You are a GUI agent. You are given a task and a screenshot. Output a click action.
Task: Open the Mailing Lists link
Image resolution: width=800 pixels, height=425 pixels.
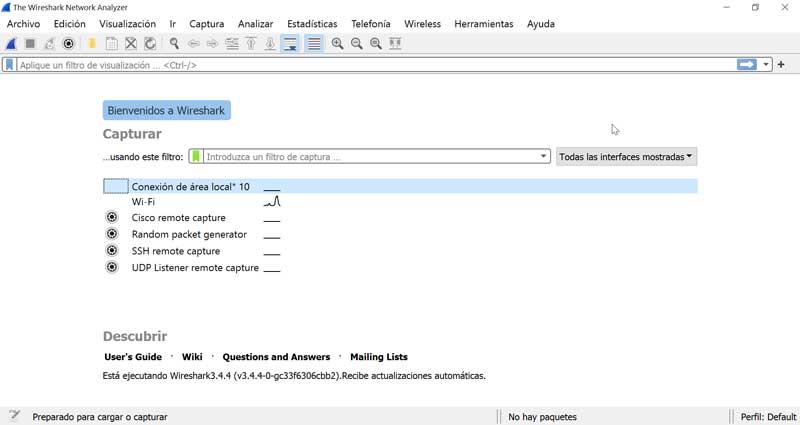pos(379,357)
